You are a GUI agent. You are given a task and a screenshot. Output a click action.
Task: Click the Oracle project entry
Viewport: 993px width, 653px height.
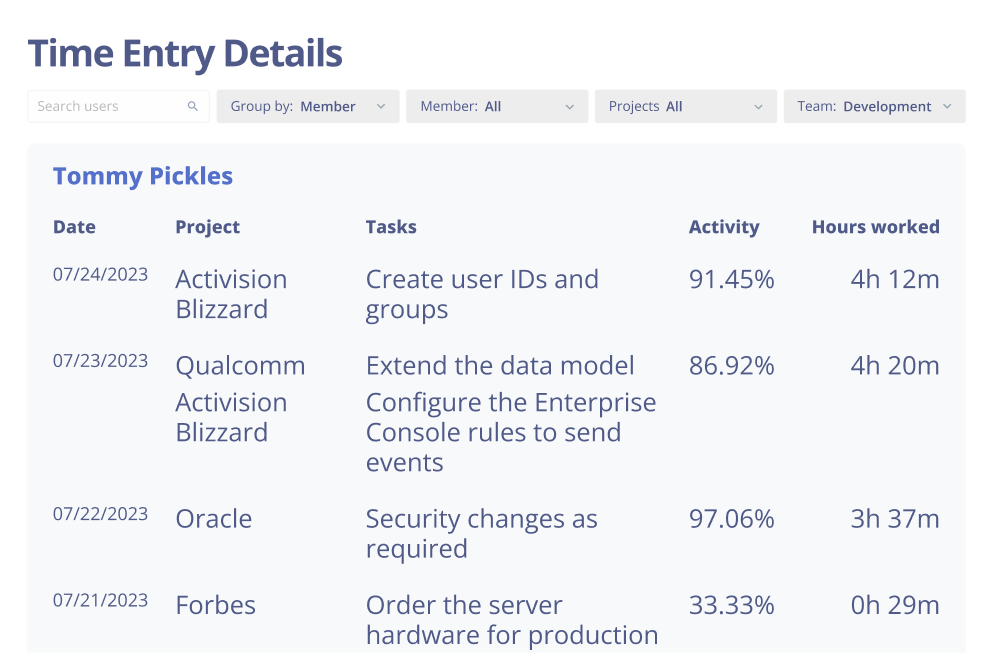pyautogui.click(x=214, y=519)
